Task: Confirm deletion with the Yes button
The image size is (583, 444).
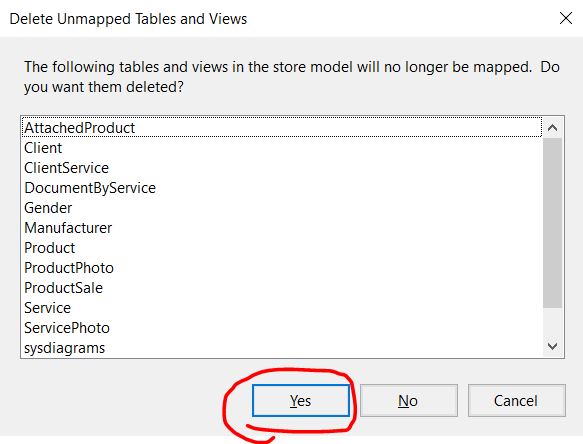Action: click(x=301, y=400)
